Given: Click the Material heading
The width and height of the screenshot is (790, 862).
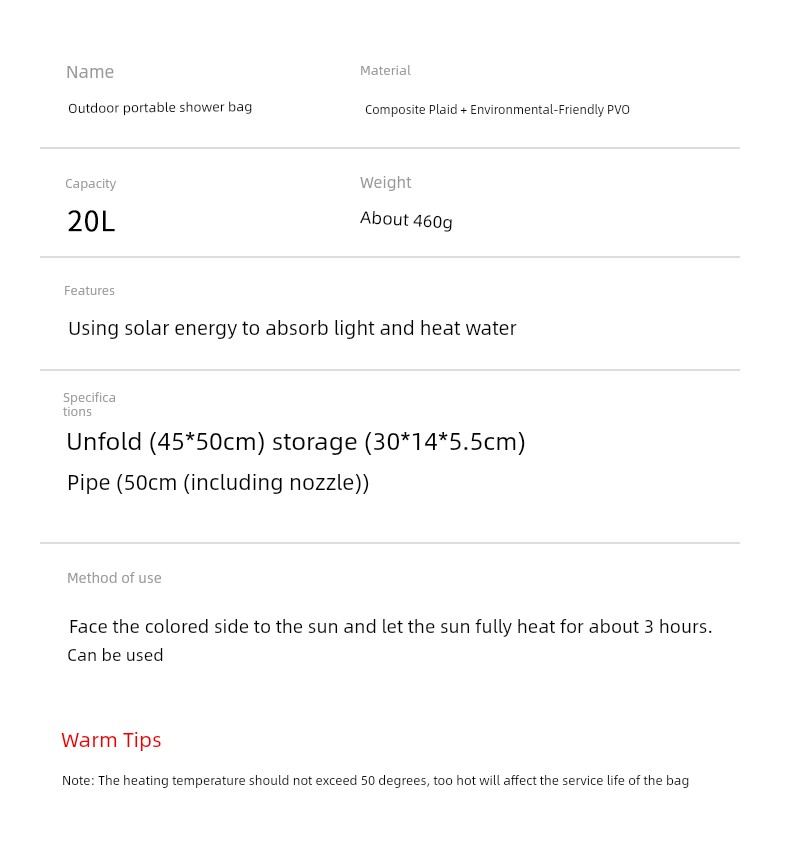Looking at the screenshot, I should tap(385, 70).
